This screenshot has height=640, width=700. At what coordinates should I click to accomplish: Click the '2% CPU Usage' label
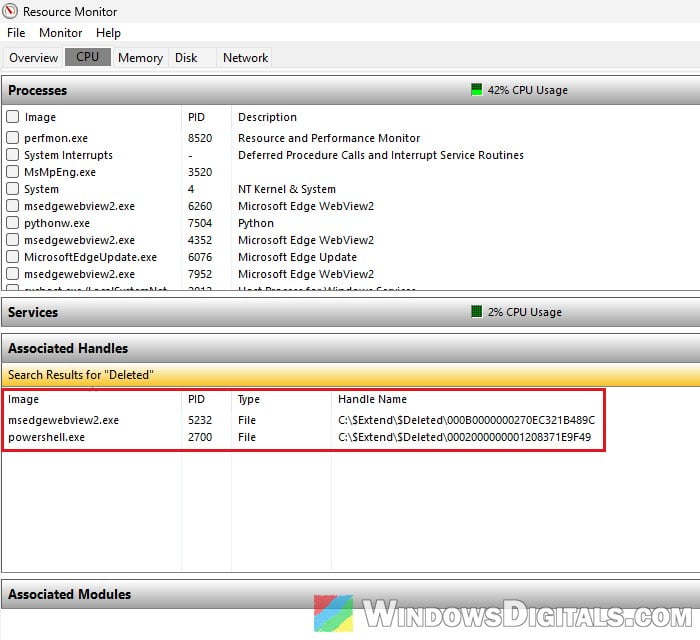525,312
